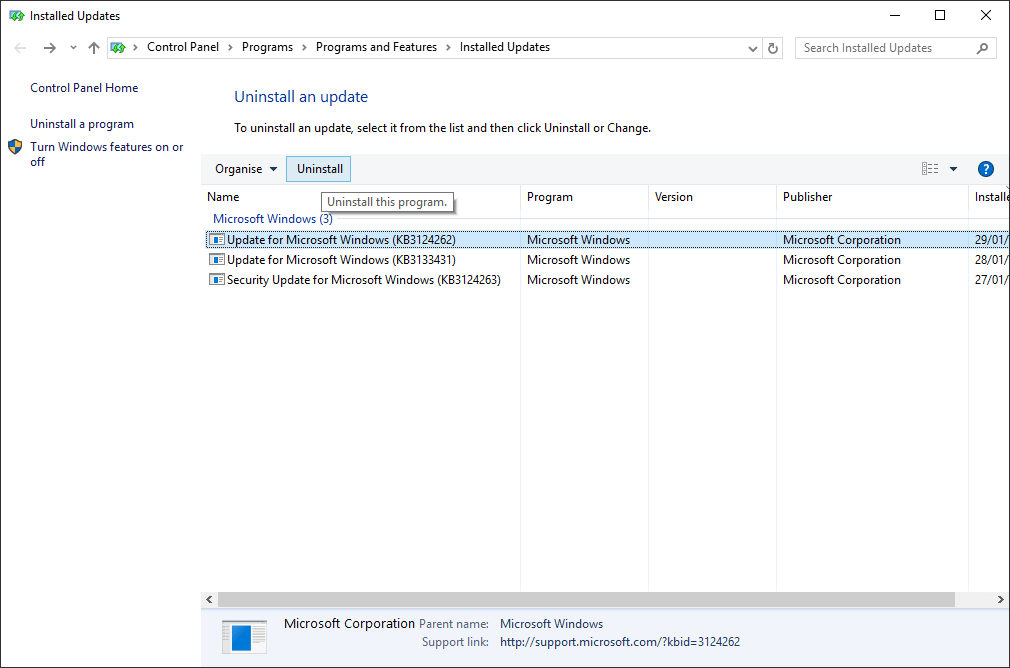Click the shield icon beside Windows features
Viewport: 1010px width, 668px height.
tap(15, 147)
